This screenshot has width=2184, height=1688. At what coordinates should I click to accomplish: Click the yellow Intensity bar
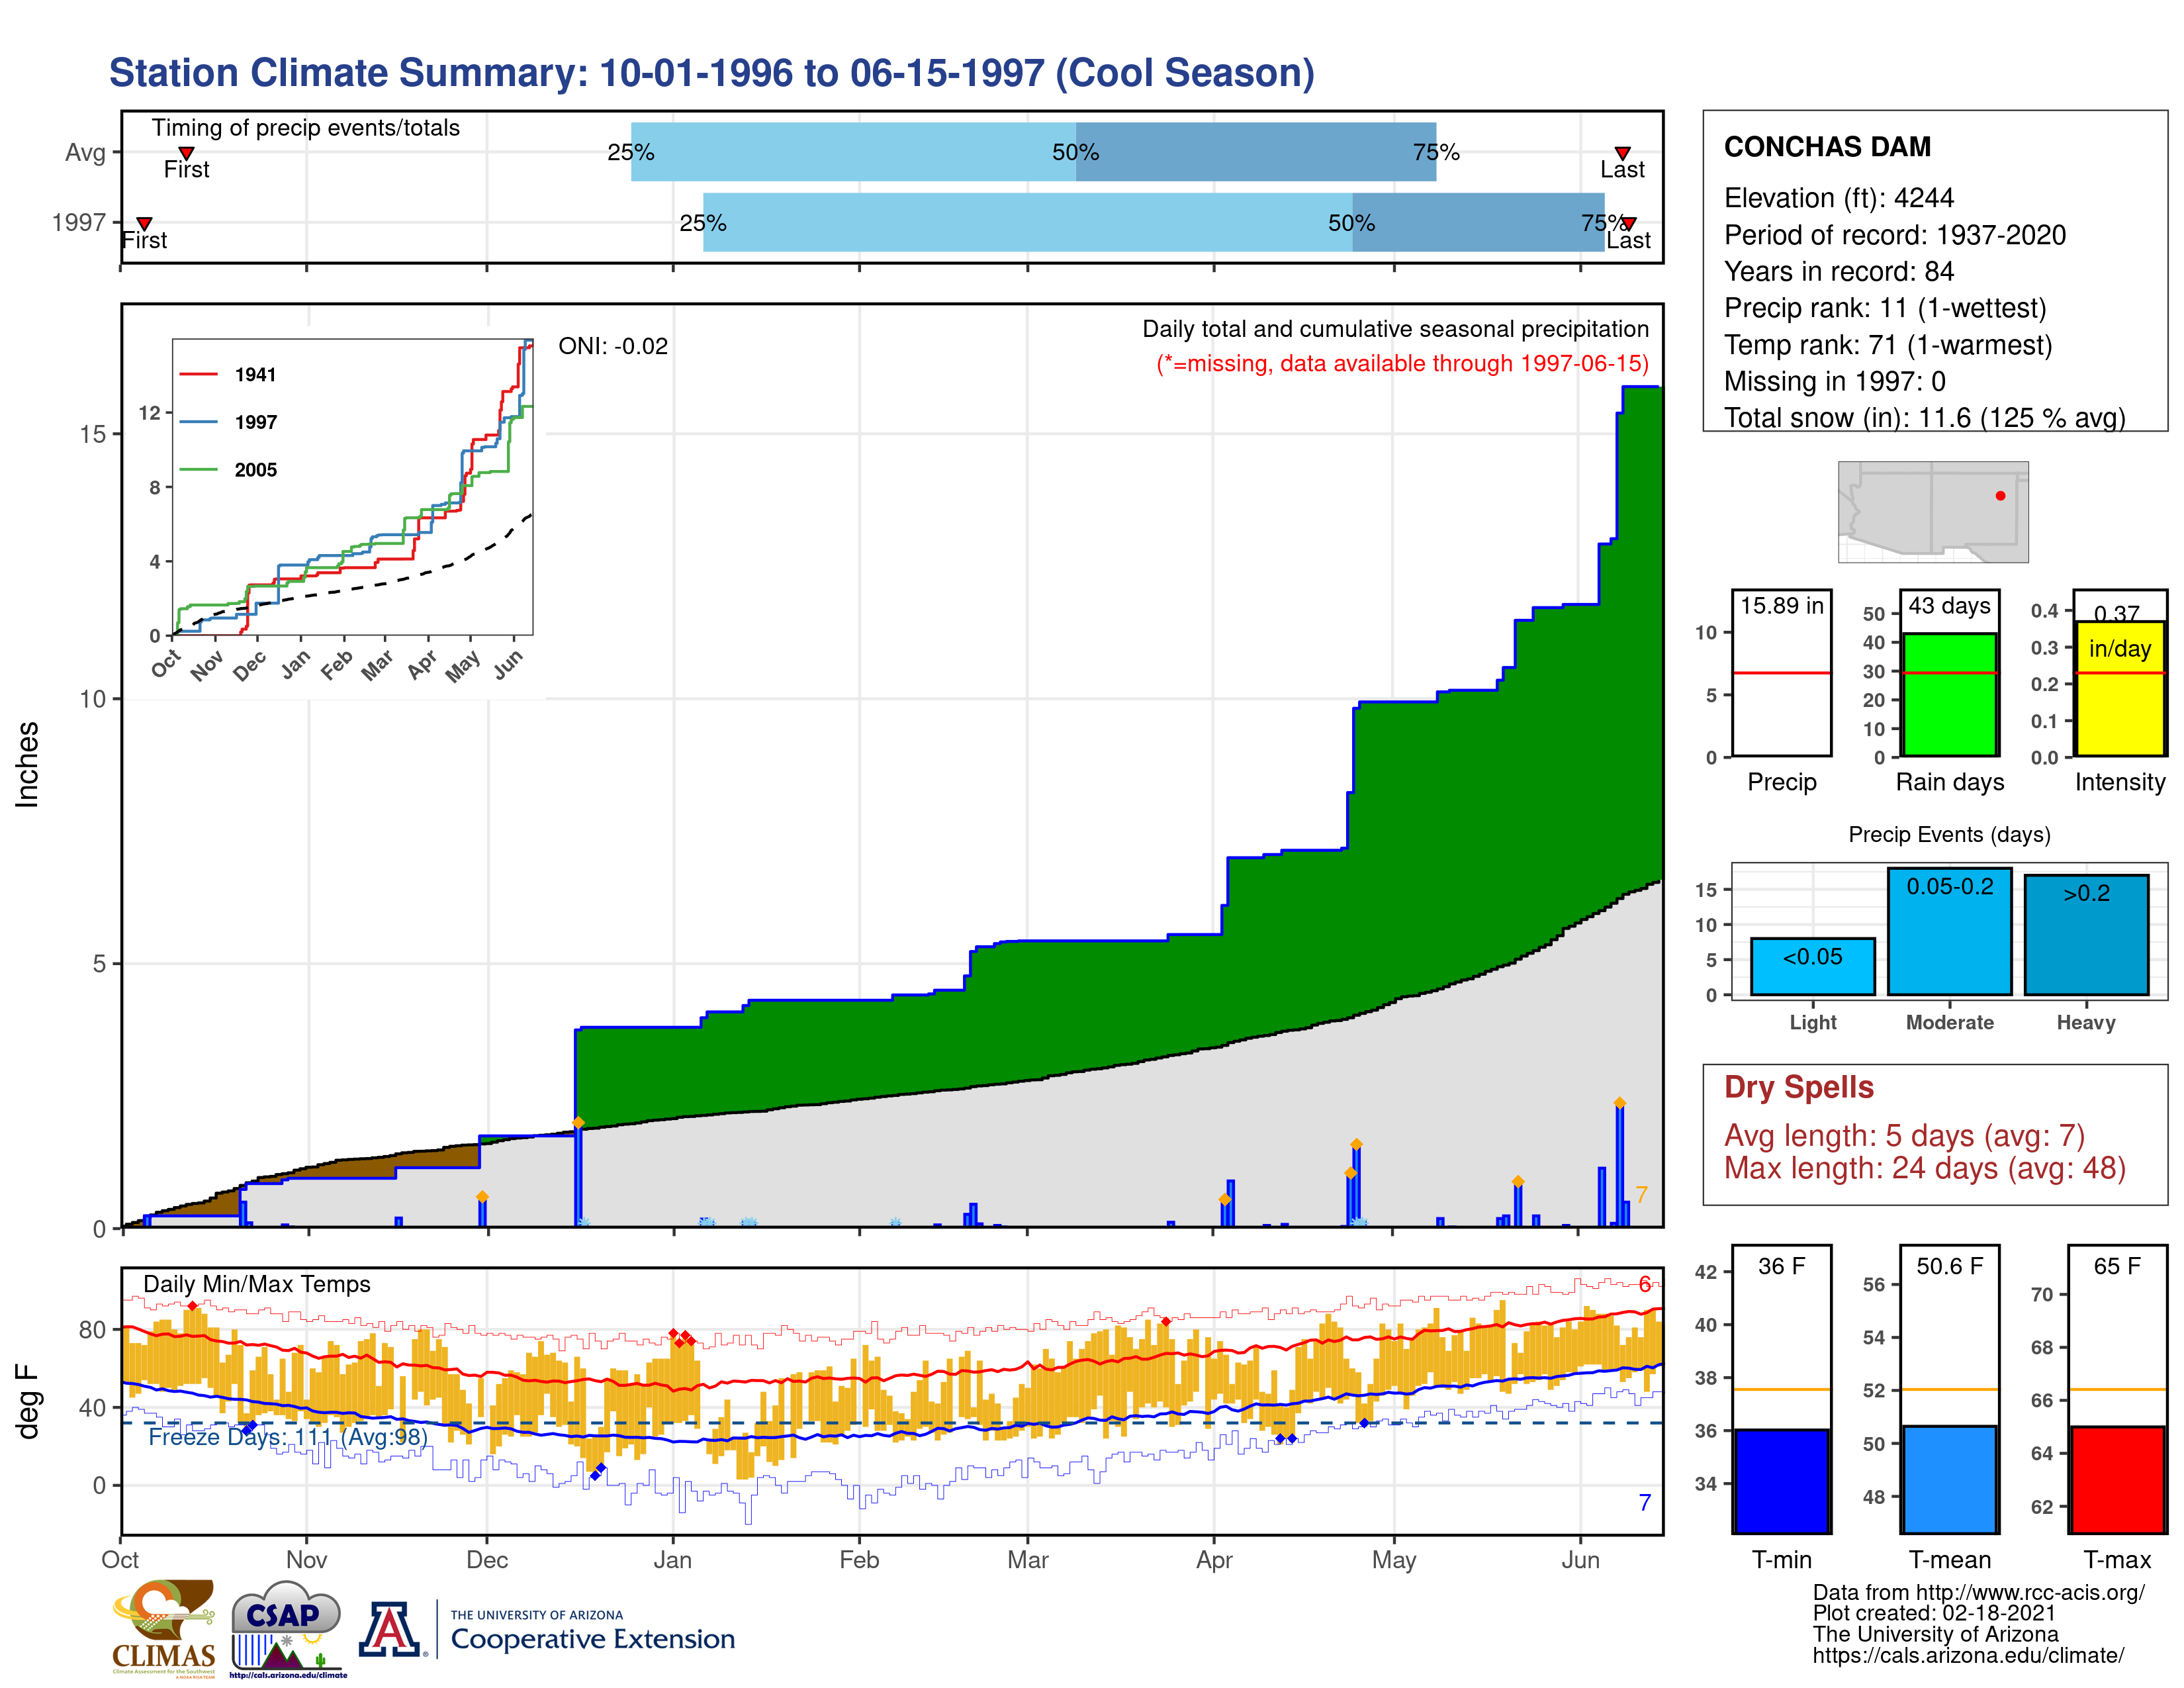click(x=2119, y=689)
